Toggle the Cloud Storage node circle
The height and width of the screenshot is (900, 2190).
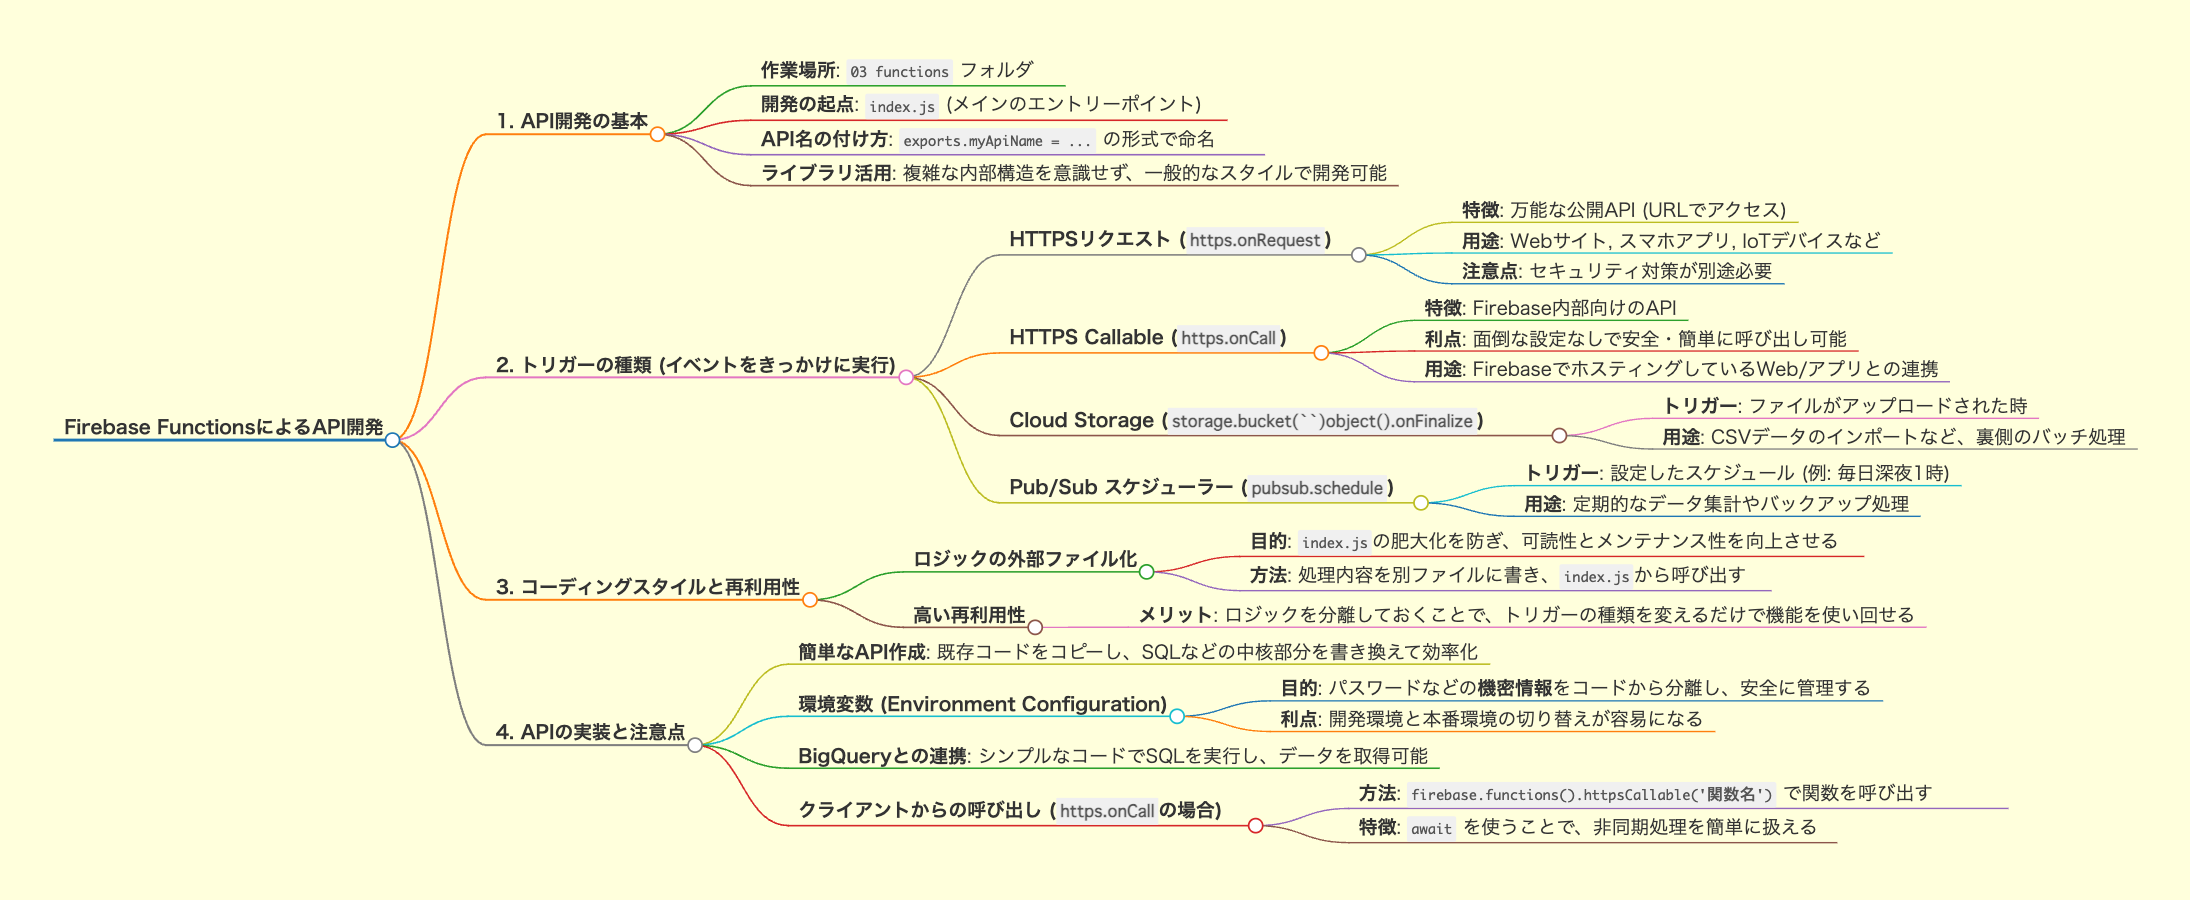(1559, 435)
